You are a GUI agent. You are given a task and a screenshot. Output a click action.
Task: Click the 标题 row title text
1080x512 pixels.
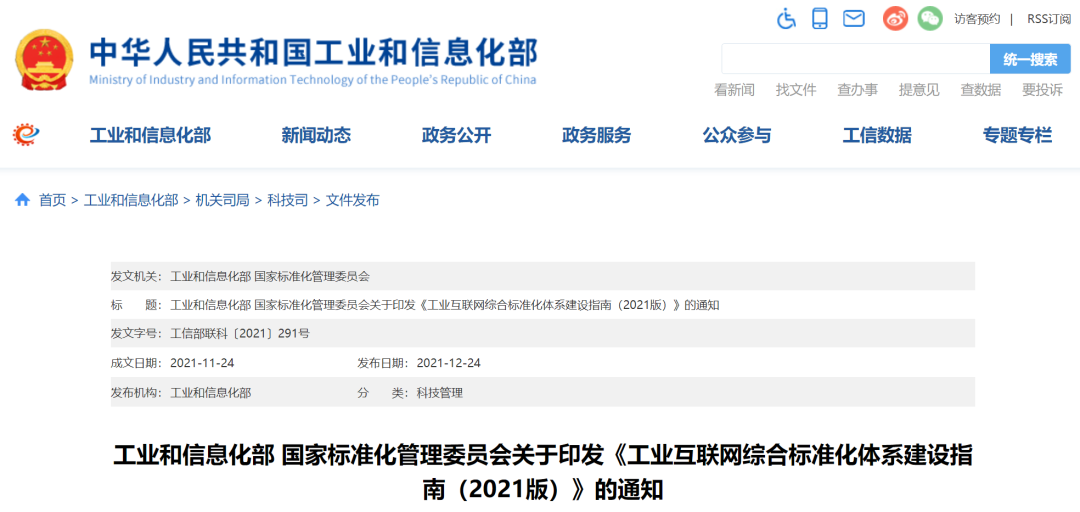tap(444, 305)
